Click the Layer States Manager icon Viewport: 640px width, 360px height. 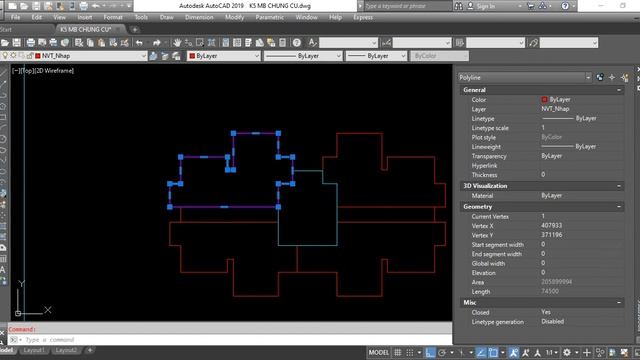tap(176, 56)
